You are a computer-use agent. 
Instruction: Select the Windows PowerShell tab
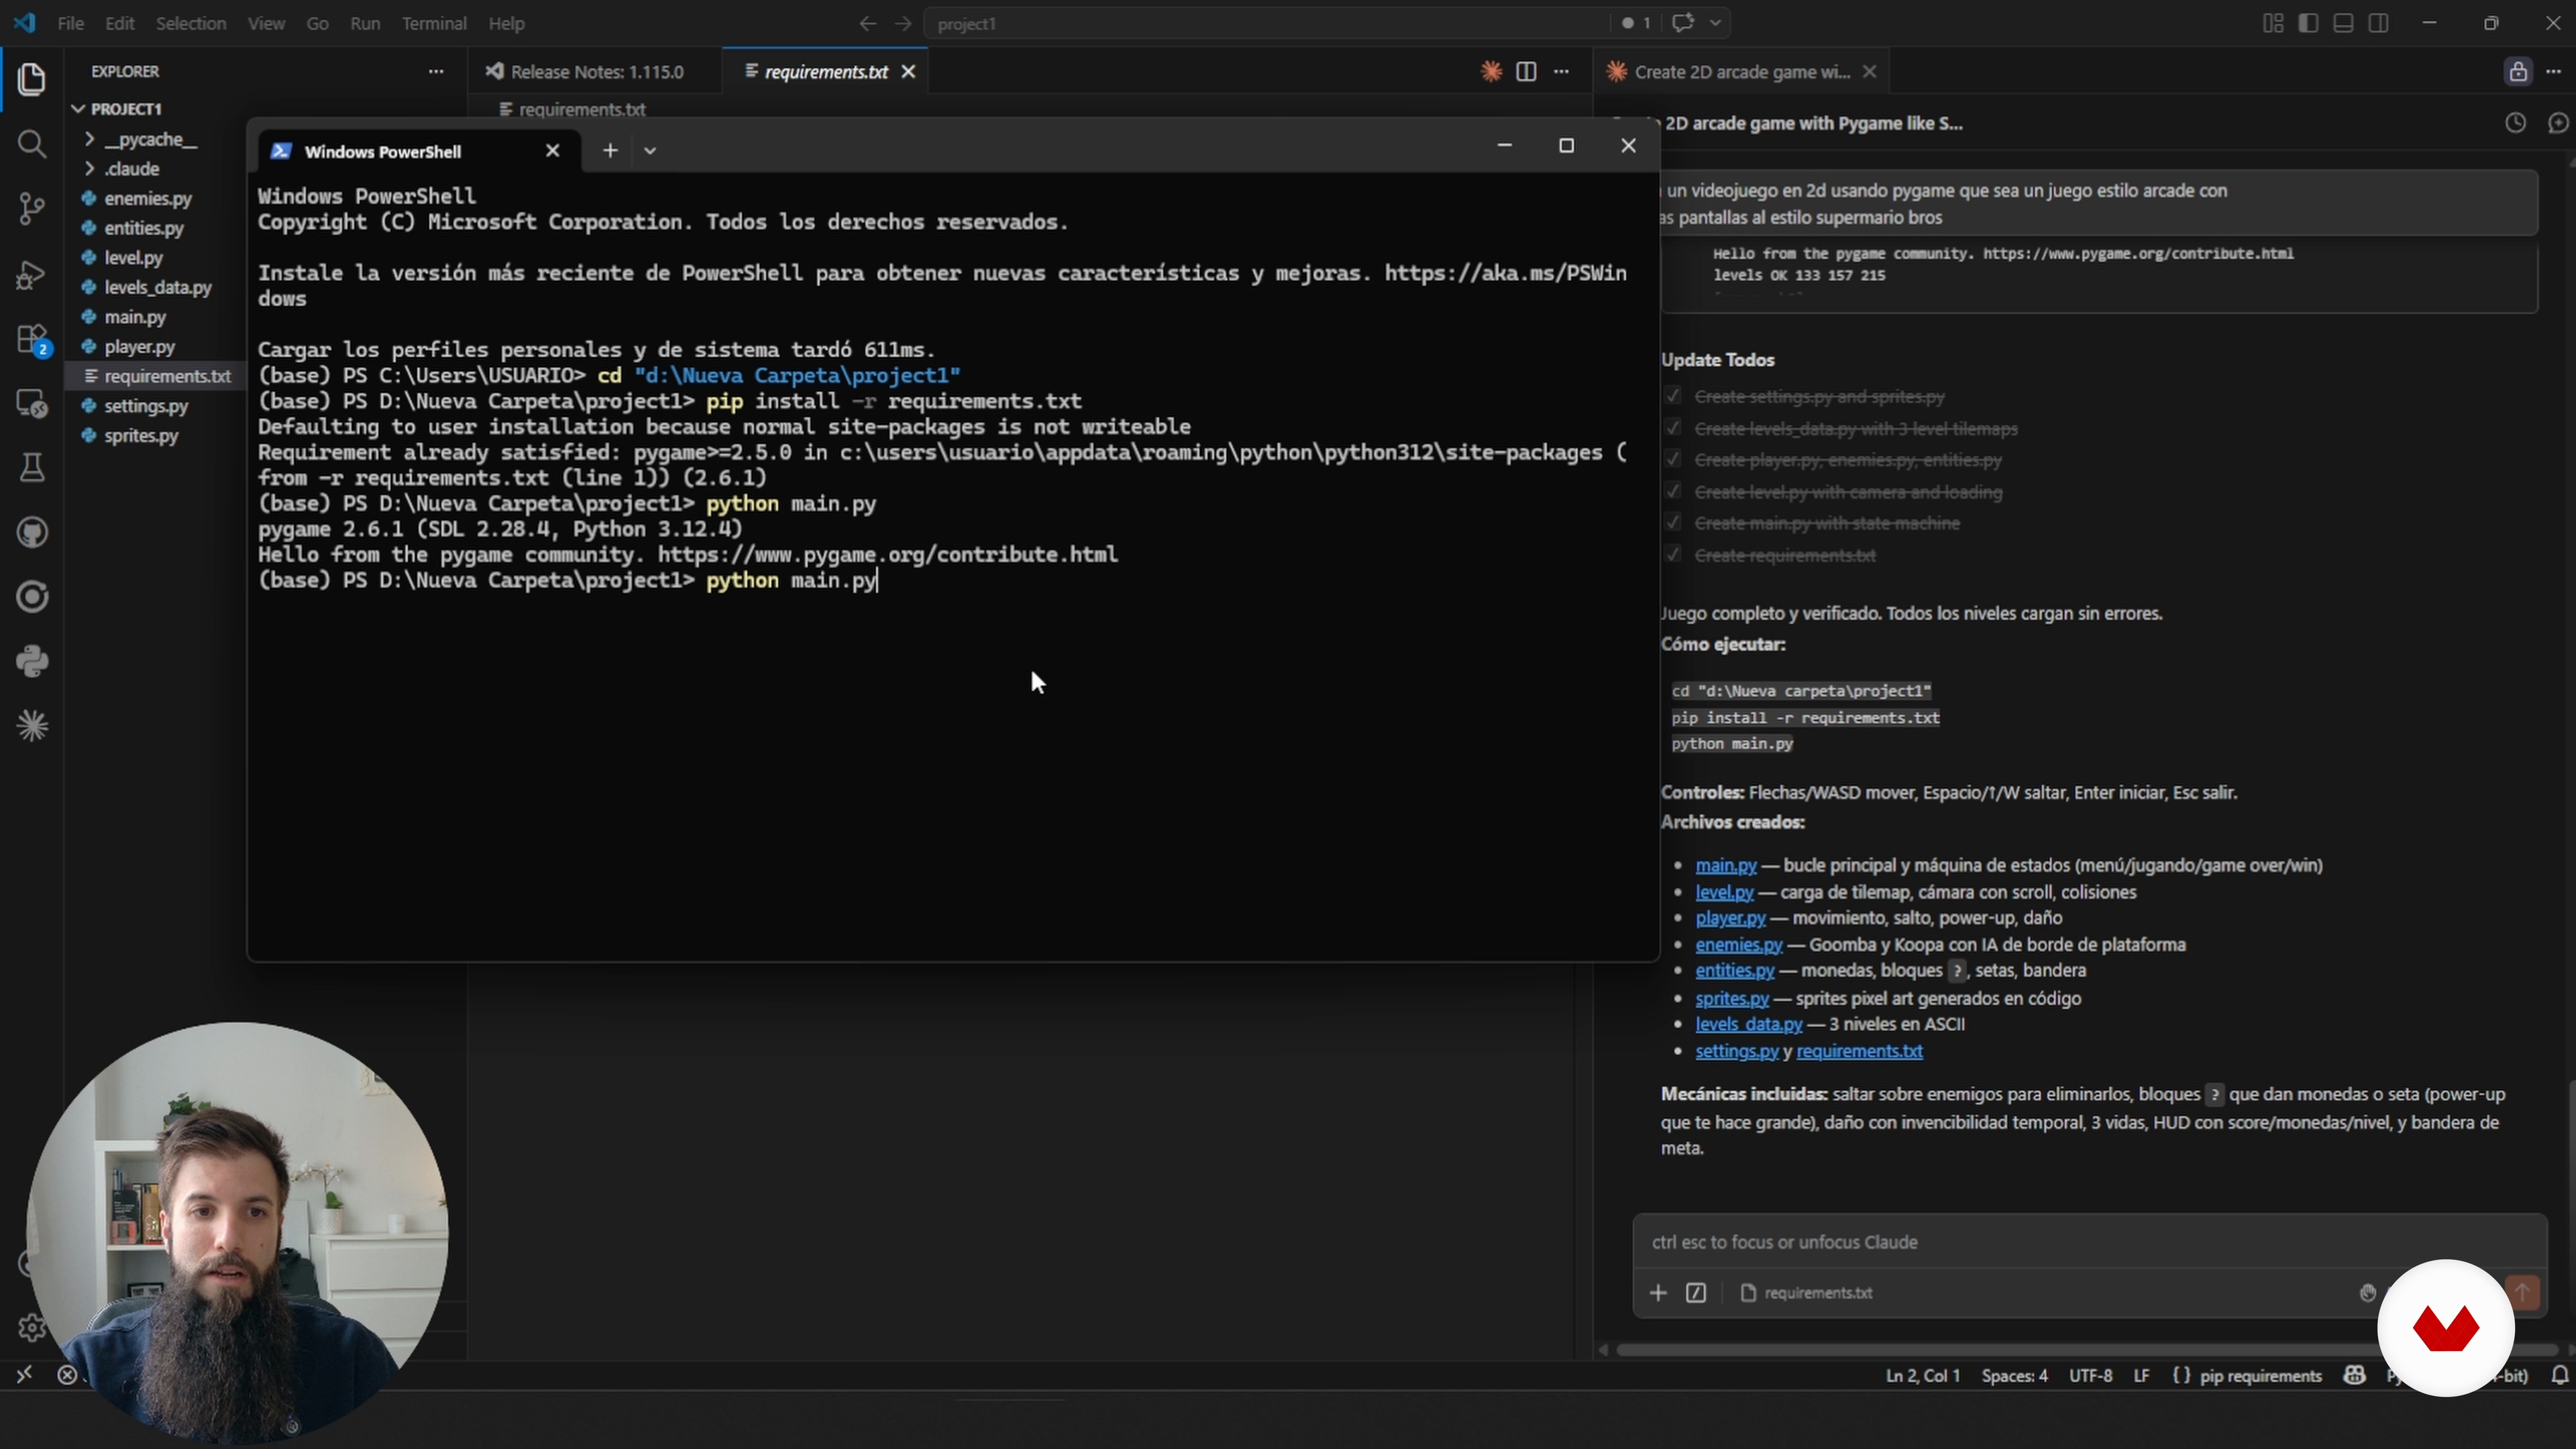pos(418,151)
